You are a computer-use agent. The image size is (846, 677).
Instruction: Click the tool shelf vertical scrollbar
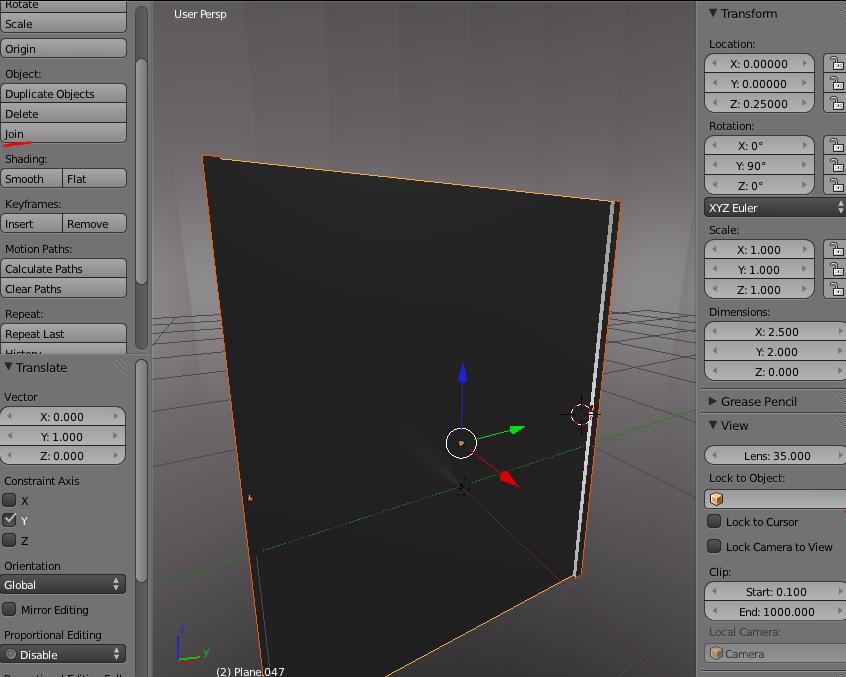coord(141,171)
